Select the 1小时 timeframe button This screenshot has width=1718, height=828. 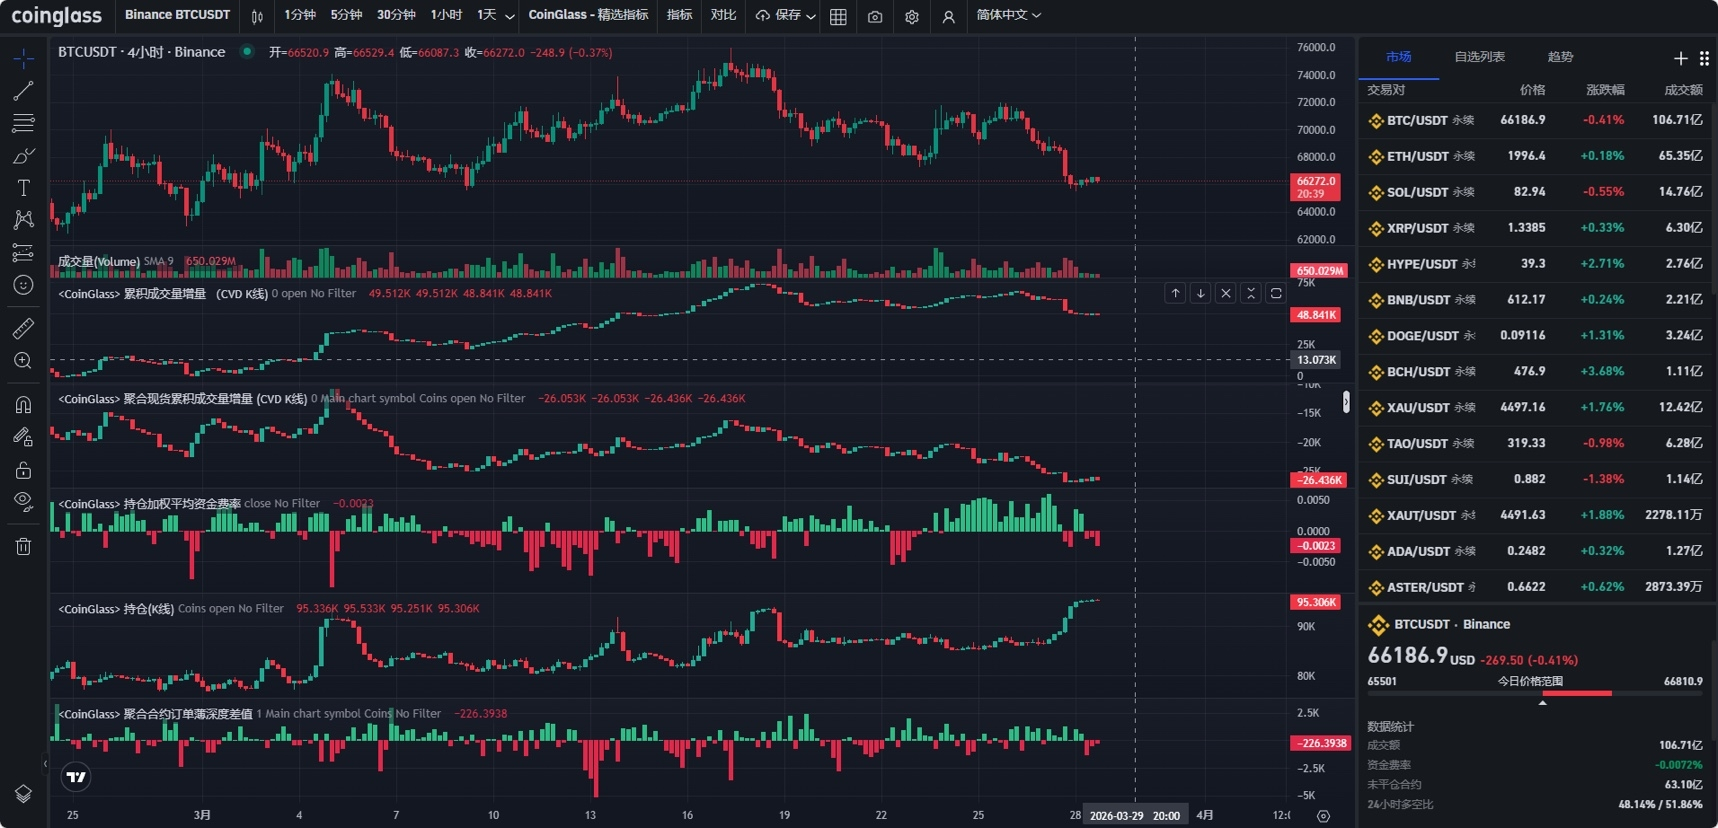pyautogui.click(x=446, y=15)
